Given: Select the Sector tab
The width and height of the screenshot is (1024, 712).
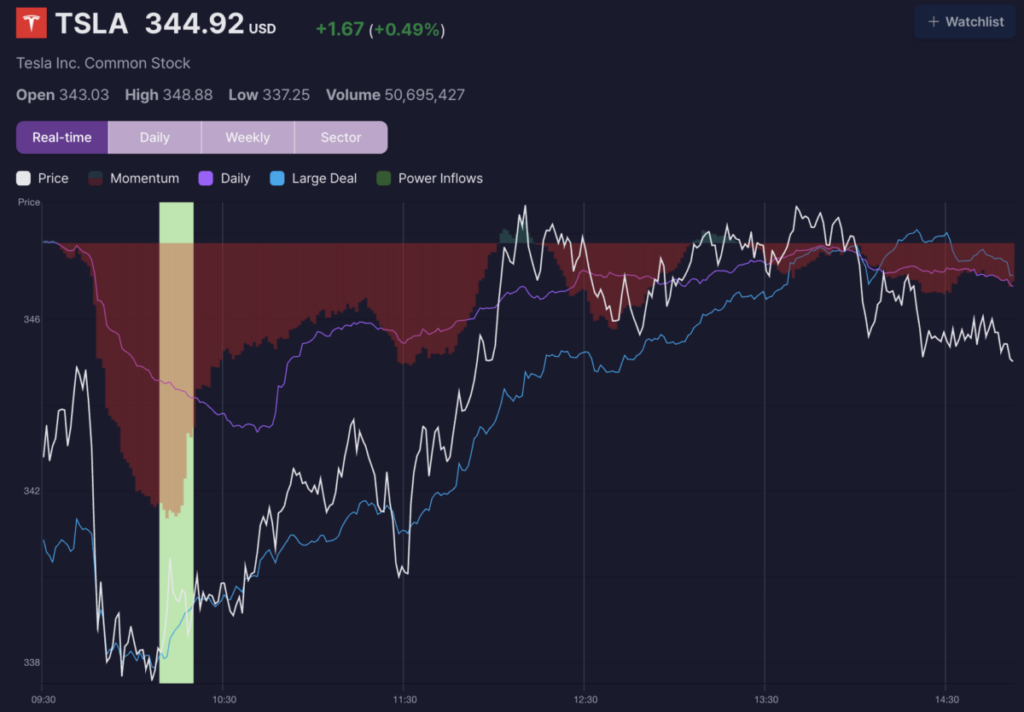Looking at the screenshot, I should 340,137.
